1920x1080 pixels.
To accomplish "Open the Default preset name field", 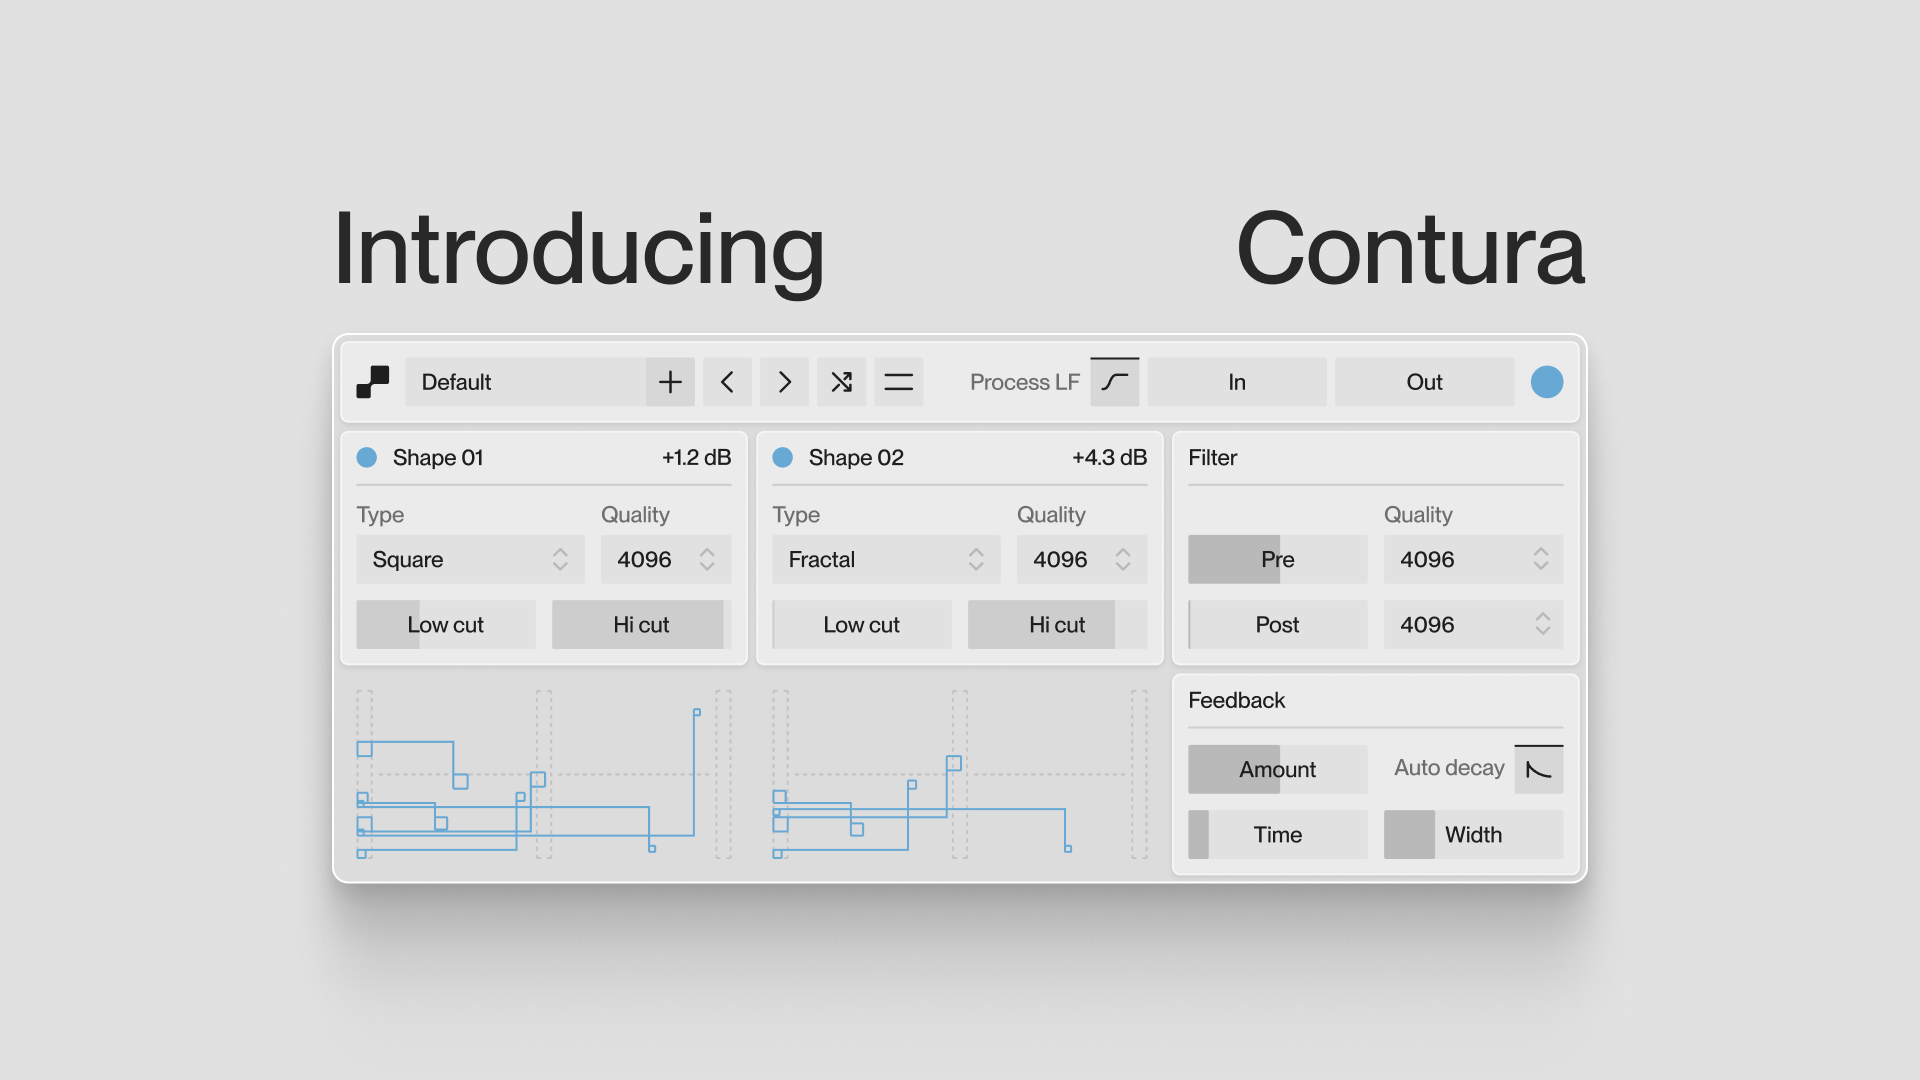I will click(x=525, y=382).
